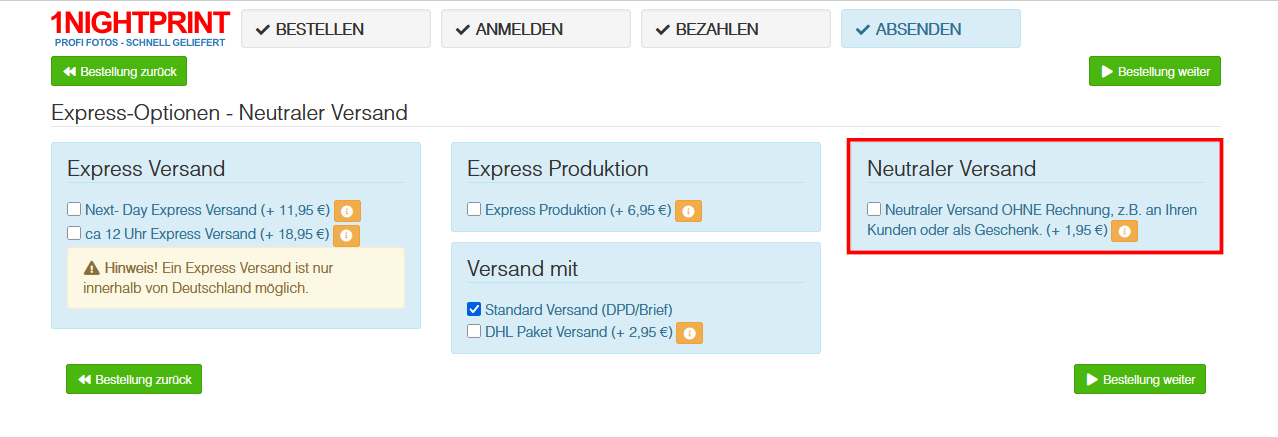Click info icon next to DHL Paket Versand
The width and height of the screenshot is (1278, 437).
pos(689,333)
